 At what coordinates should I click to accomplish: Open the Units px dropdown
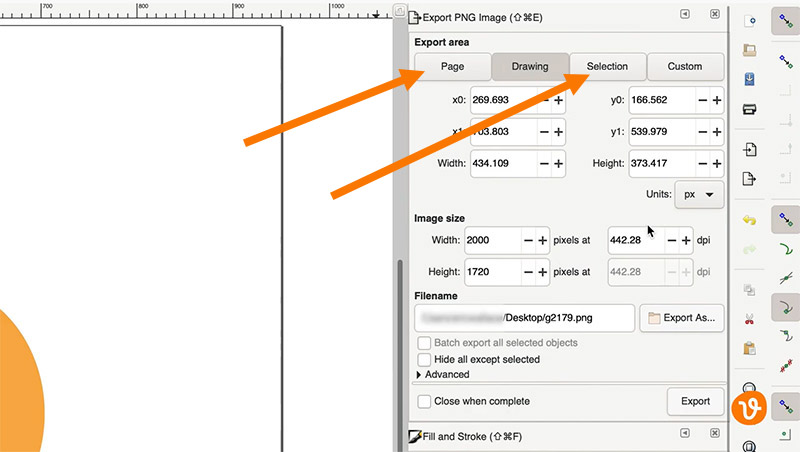[x=699, y=194]
